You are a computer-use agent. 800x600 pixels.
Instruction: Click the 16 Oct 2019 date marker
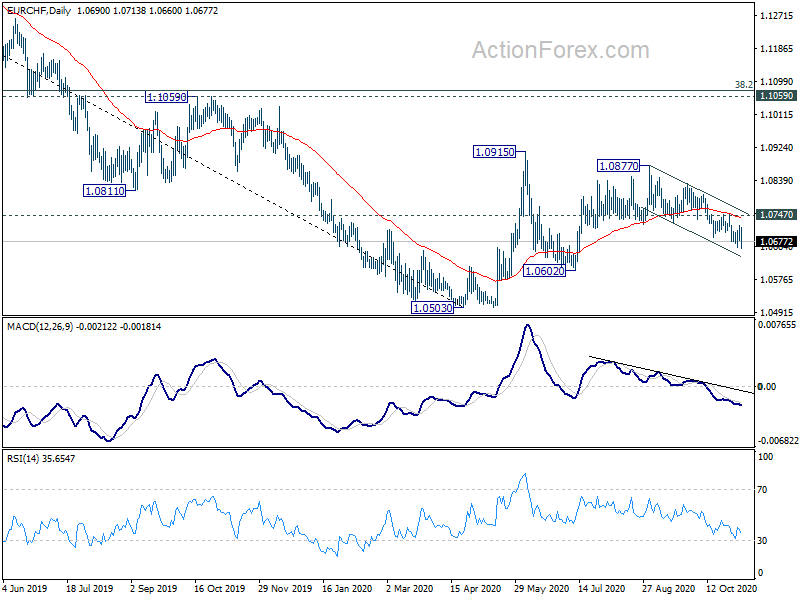tap(219, 588)
